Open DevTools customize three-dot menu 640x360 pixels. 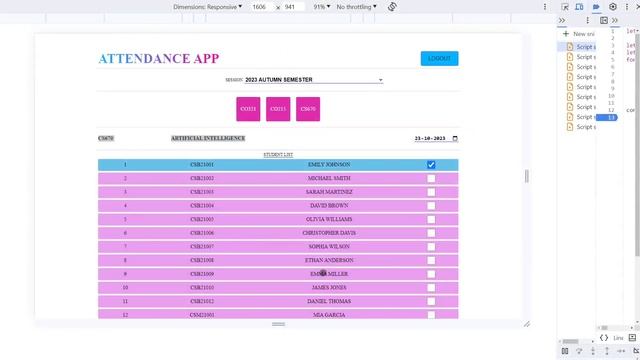627,7
